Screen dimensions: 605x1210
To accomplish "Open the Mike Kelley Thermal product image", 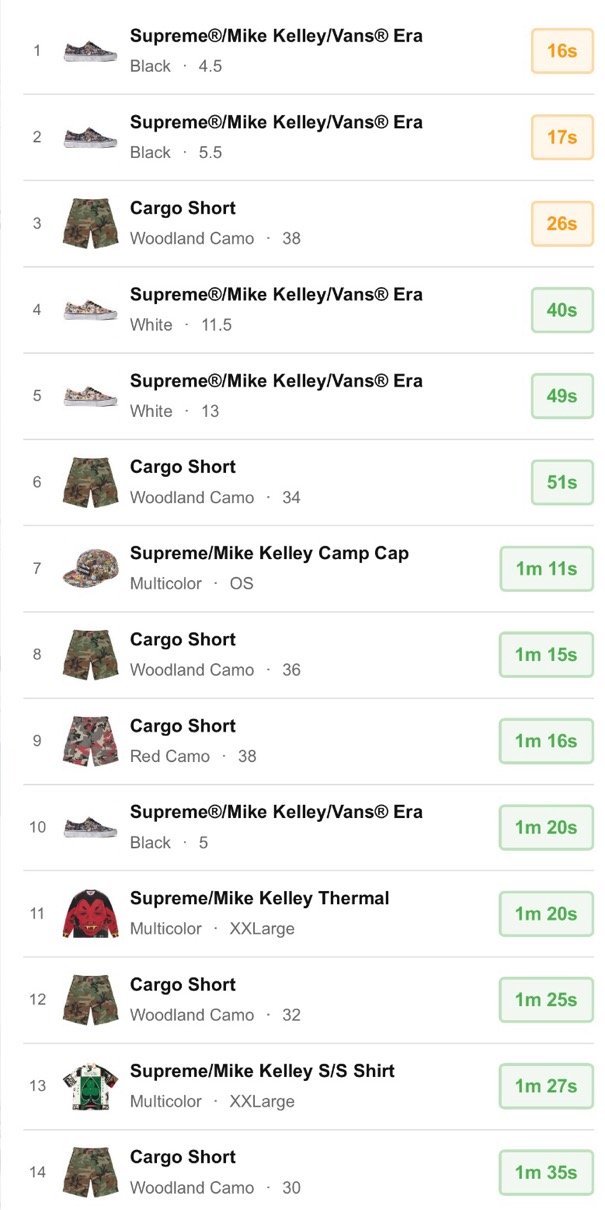I will [90, 913].
